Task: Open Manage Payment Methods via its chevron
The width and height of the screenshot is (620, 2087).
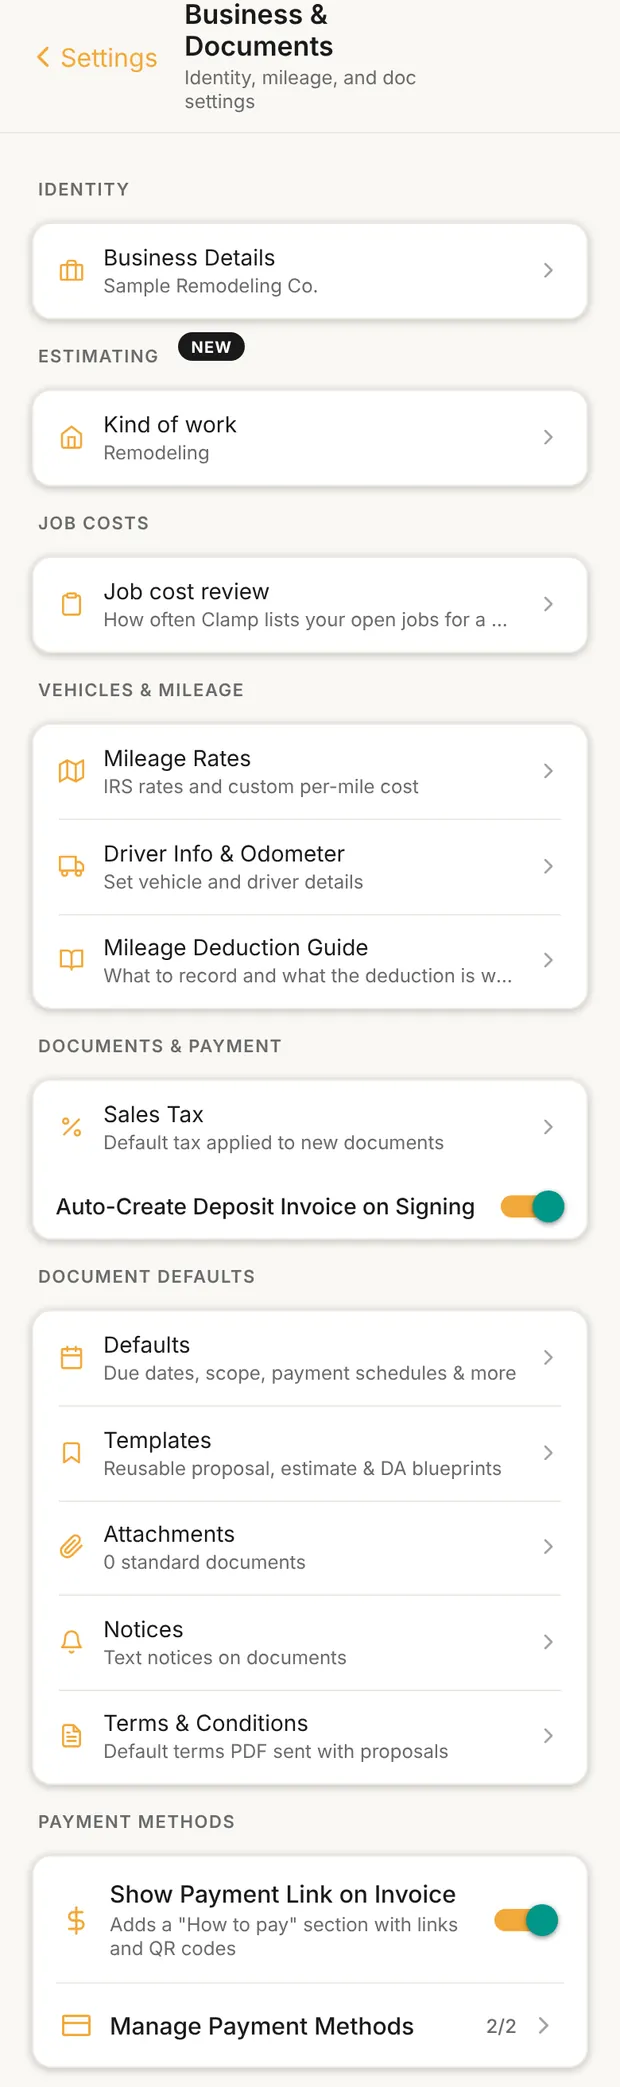Action: (544, 2026)
